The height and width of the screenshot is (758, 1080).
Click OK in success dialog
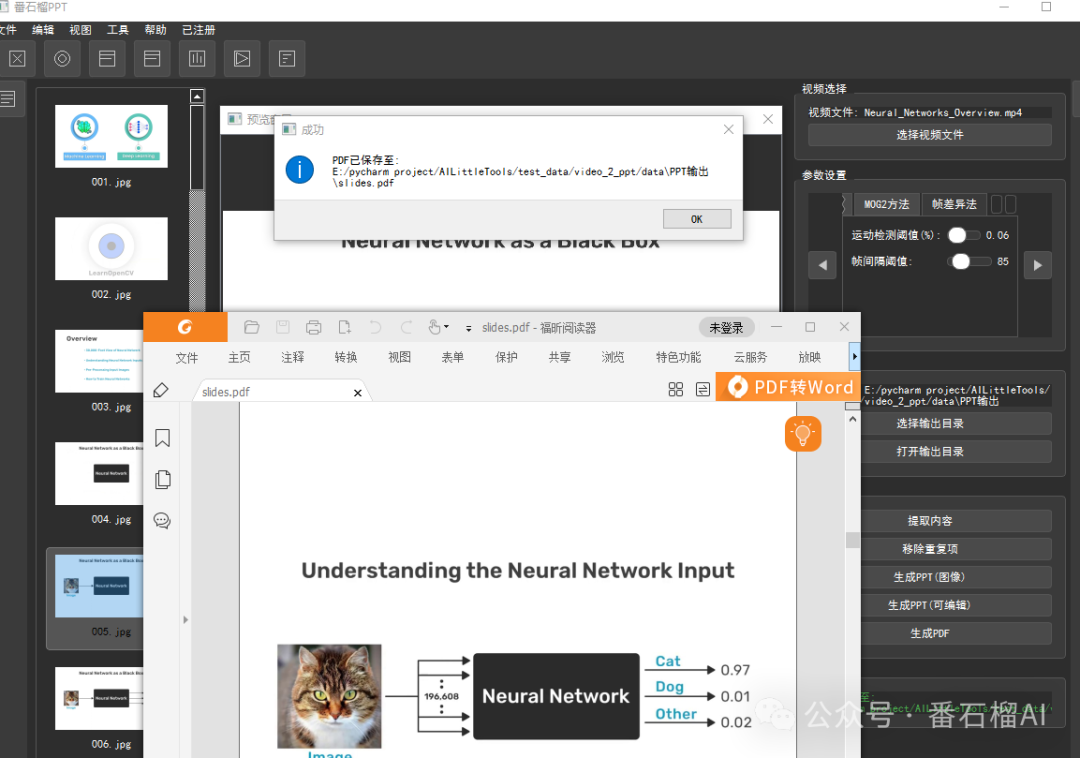point(697,219)
